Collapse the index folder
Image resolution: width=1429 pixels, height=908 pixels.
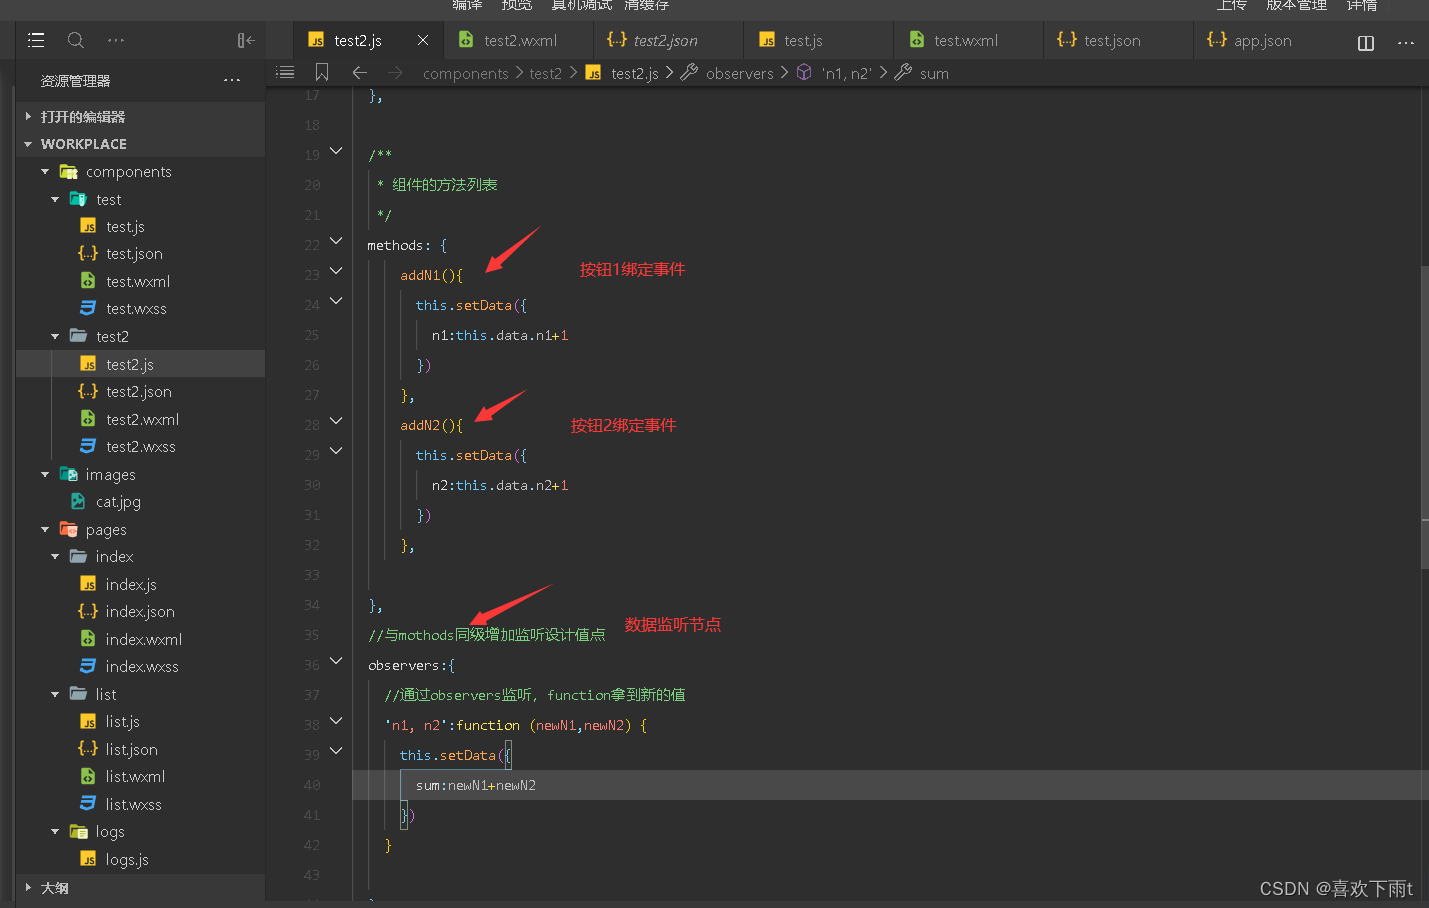point(55,556)
